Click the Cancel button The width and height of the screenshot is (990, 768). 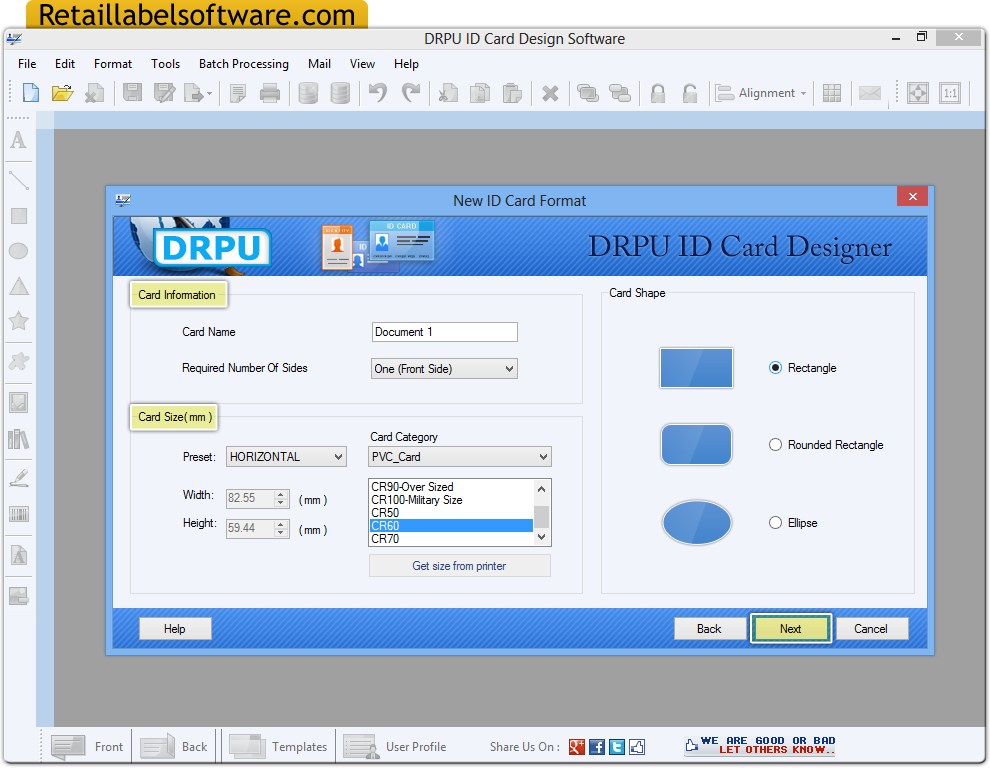click(871, 628)
